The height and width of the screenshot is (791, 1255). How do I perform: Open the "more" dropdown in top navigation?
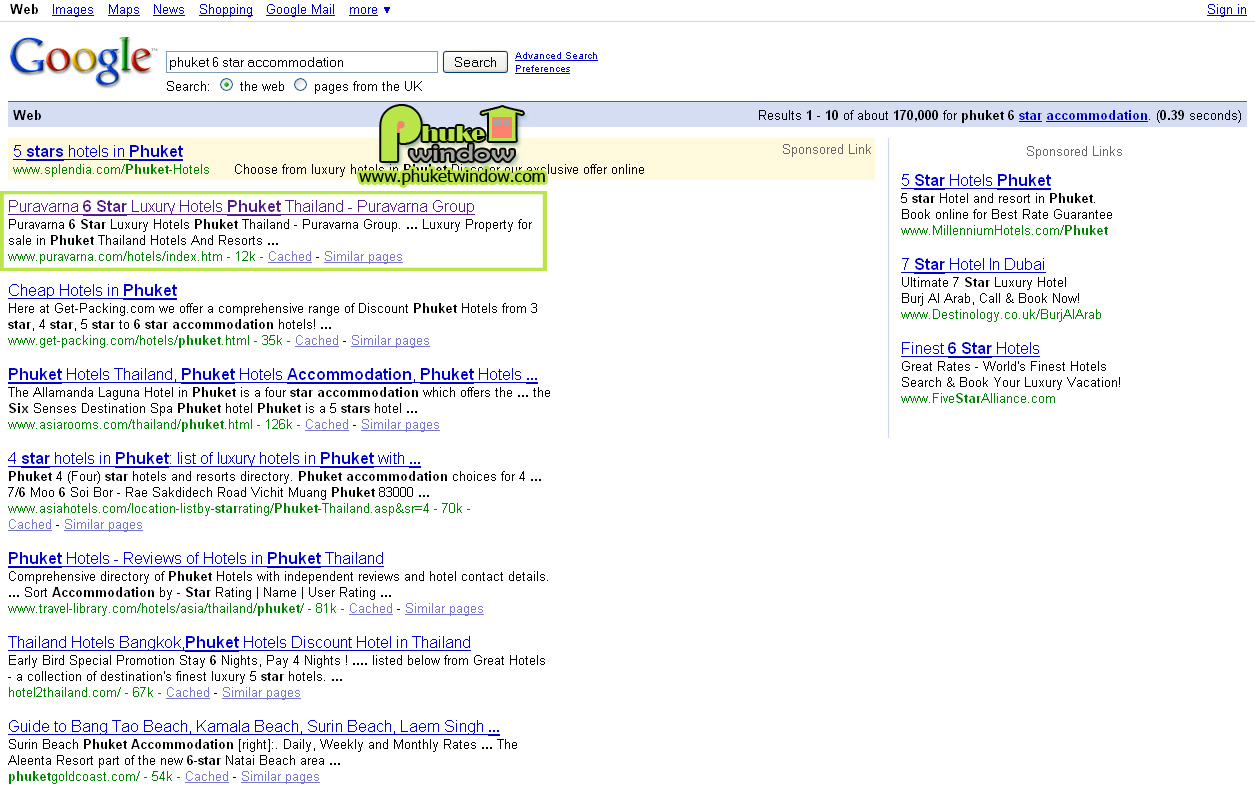click(x=370, y=10)
